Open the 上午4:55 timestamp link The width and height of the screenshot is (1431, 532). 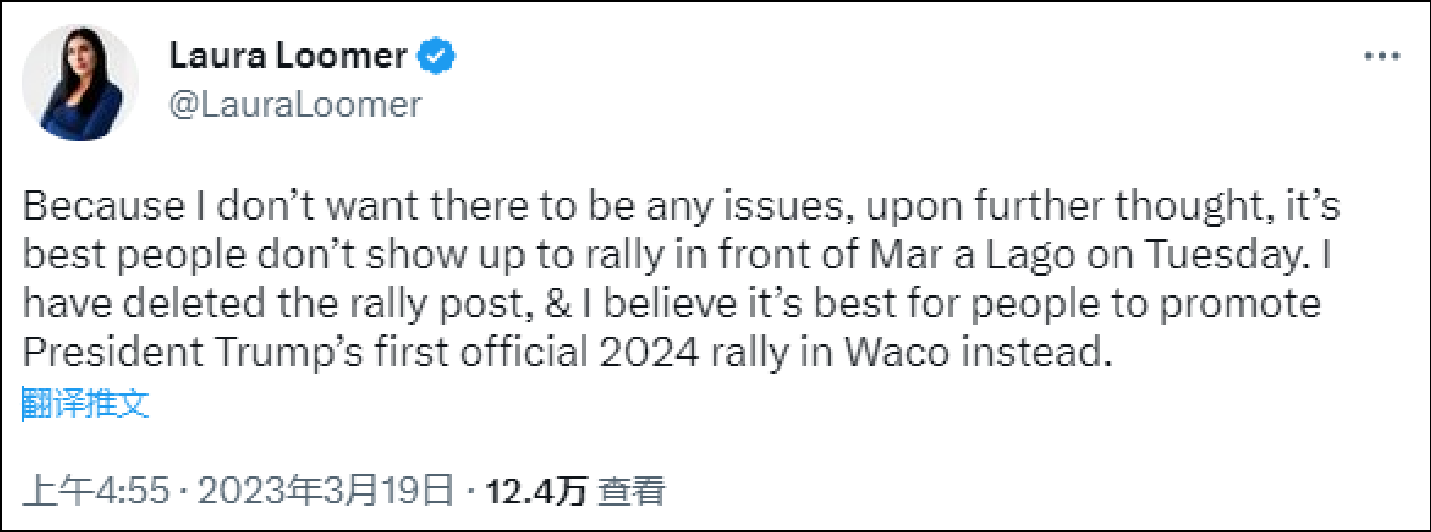pos(99,491)
